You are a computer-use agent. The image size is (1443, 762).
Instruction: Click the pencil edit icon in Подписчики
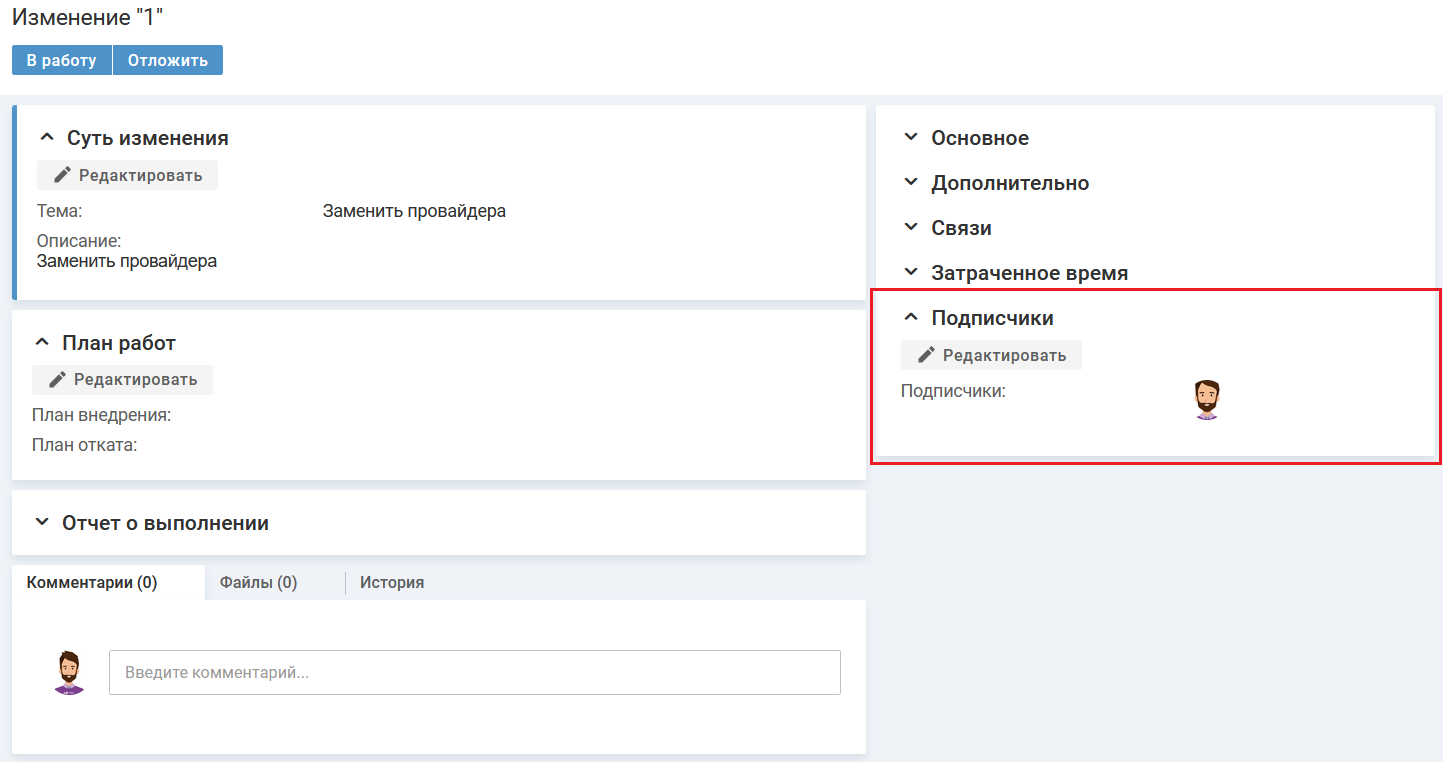(x=927, y=355)
